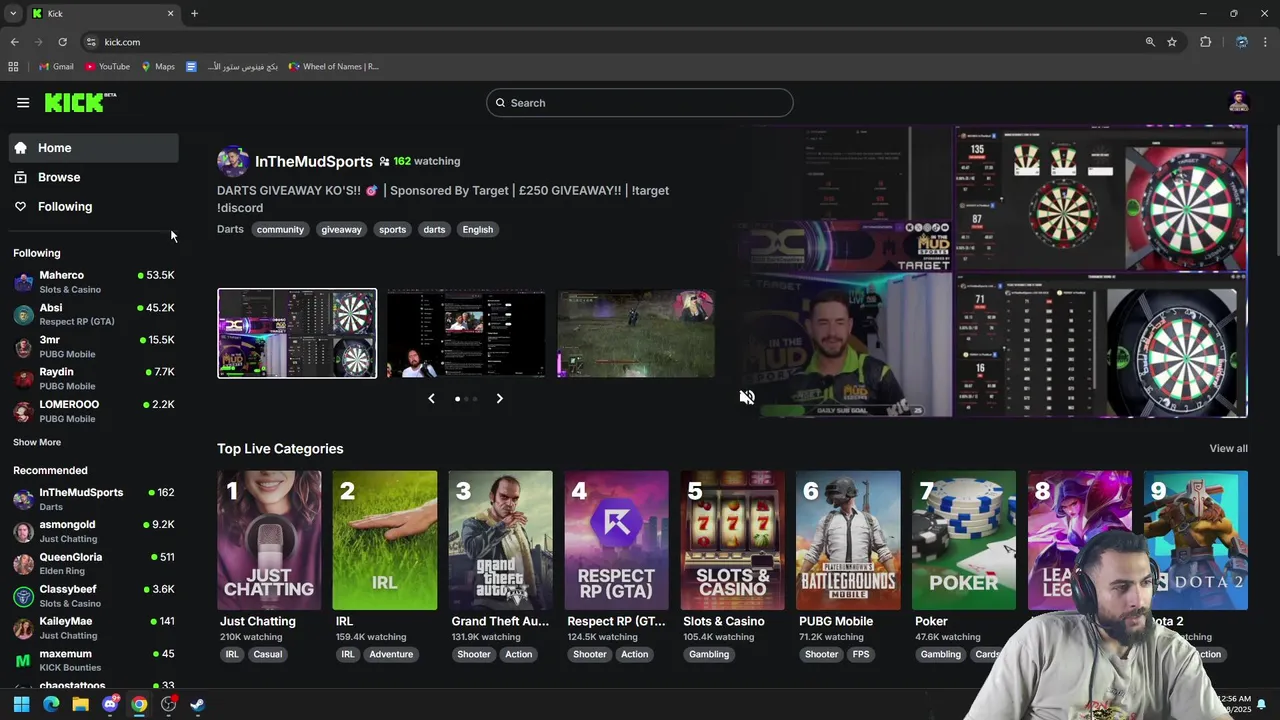Close the Kick browser tab

(170, 14)
